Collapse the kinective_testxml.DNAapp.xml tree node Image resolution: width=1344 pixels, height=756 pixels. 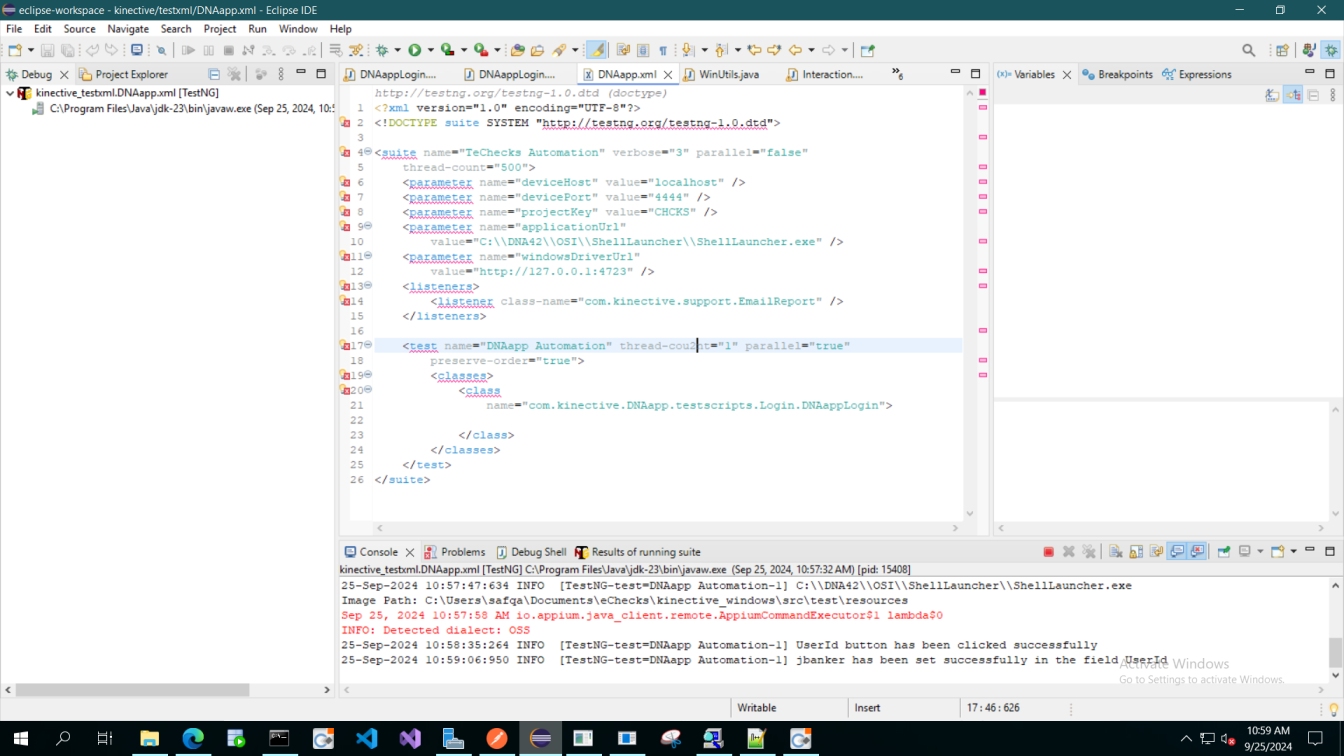10,93
